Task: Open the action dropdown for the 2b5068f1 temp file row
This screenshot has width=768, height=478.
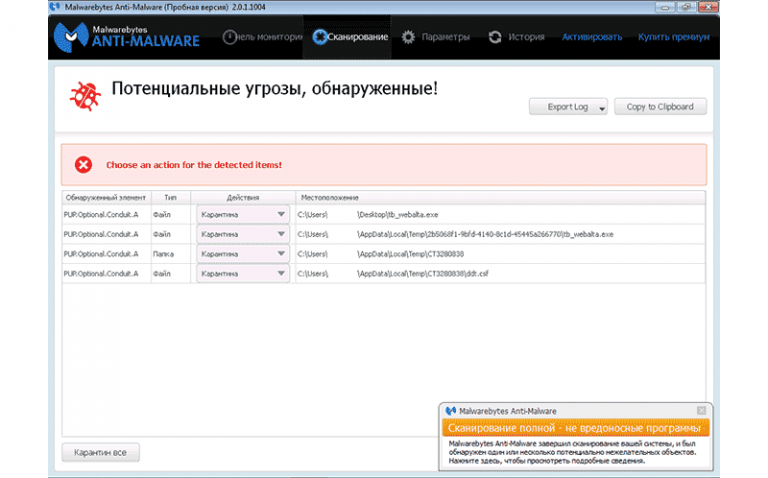Action: pos(243,234)
